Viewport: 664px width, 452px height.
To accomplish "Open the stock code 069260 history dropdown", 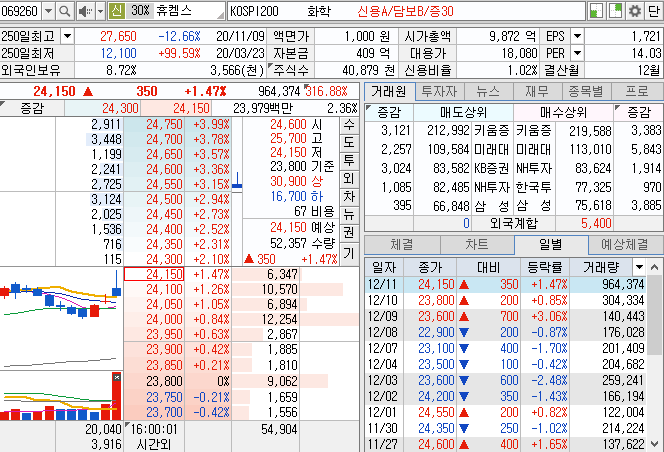I will point(49,11).
